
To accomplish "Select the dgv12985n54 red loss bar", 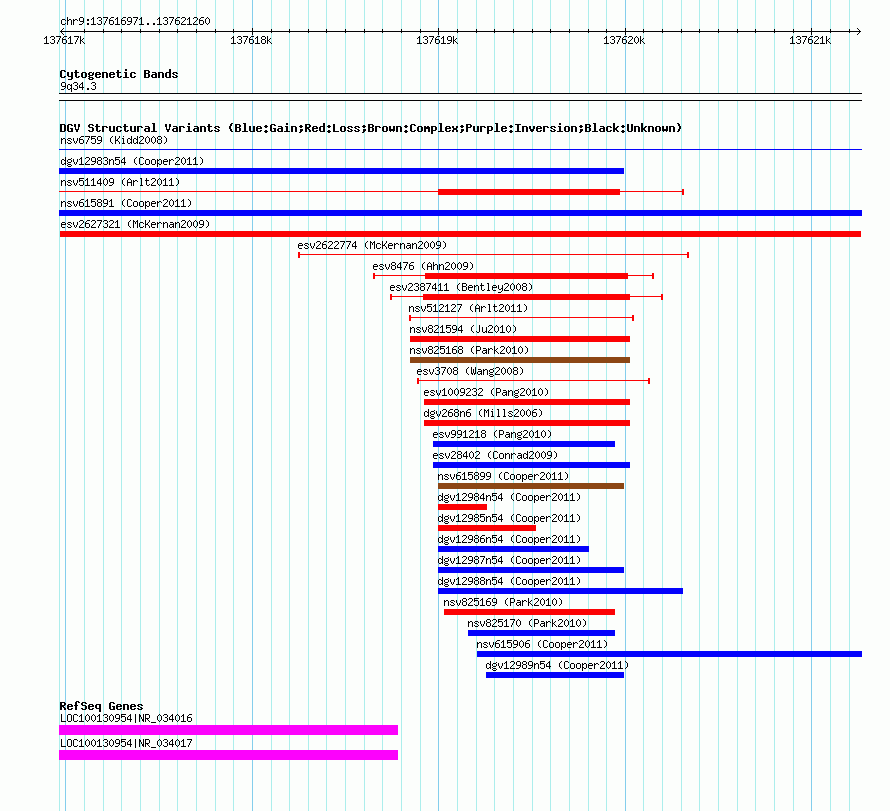I will tap(487, 528).
